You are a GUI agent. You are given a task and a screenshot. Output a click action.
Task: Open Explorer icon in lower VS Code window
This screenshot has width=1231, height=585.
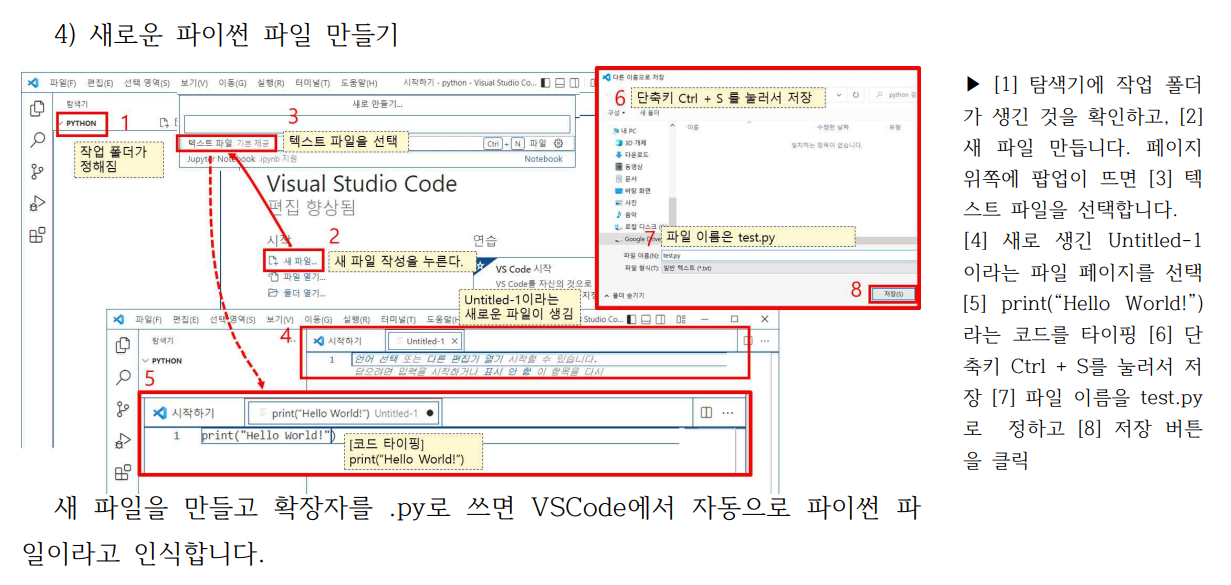[123, 345]
